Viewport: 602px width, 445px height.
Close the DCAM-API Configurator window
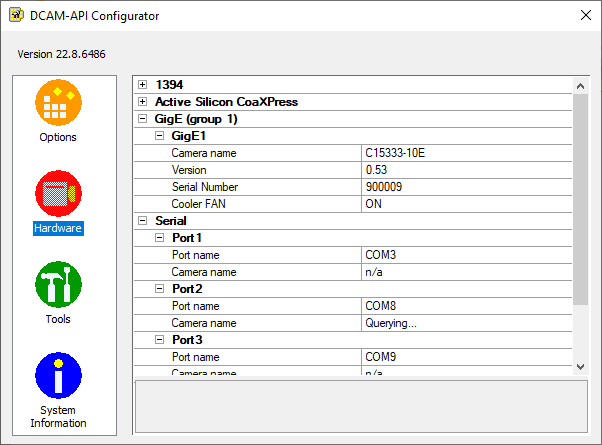tap(585, 16)
